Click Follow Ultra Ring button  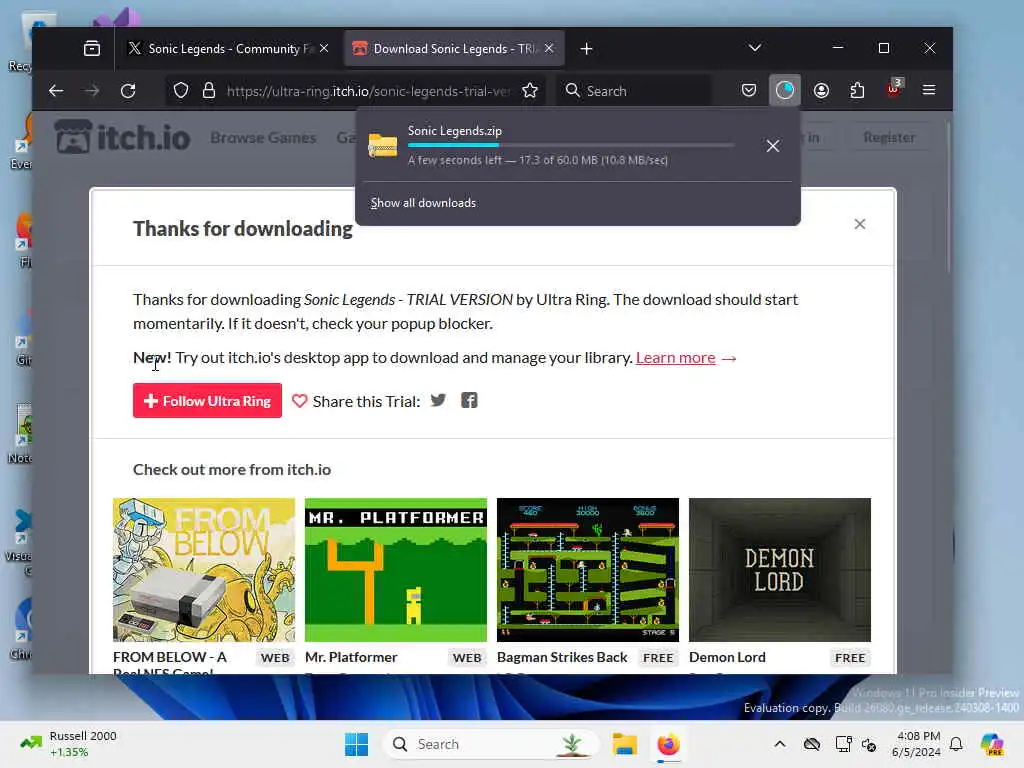pyautogui.click(x=207, y=400)
